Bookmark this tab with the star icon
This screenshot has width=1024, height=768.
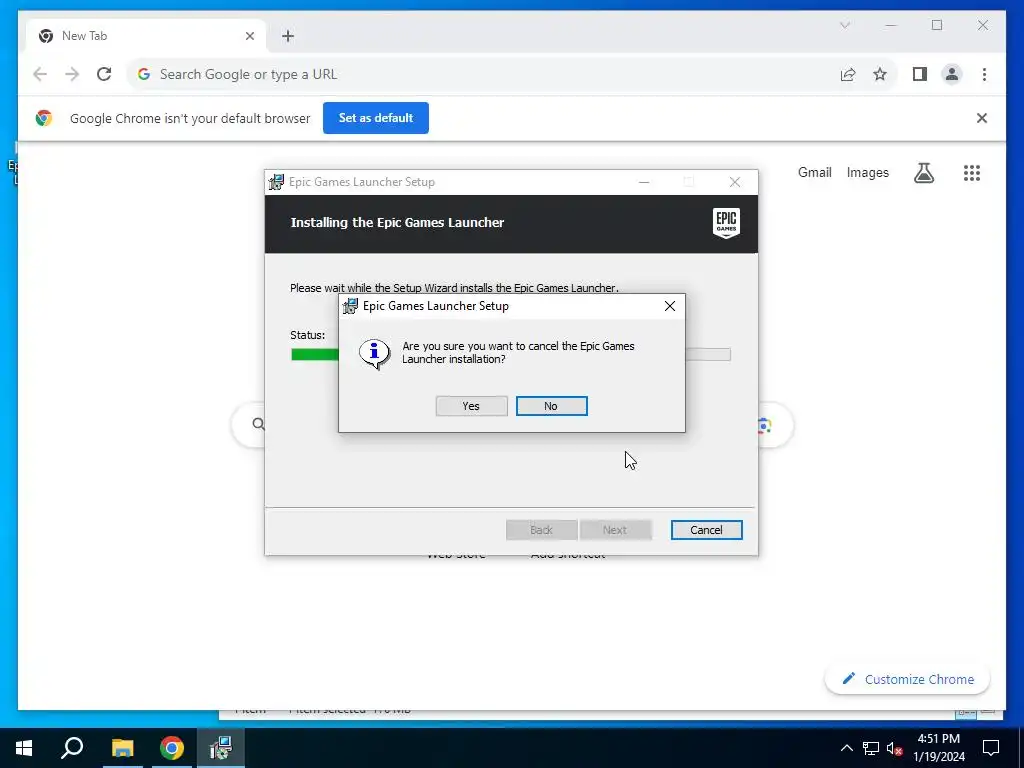tap(880, 74)
